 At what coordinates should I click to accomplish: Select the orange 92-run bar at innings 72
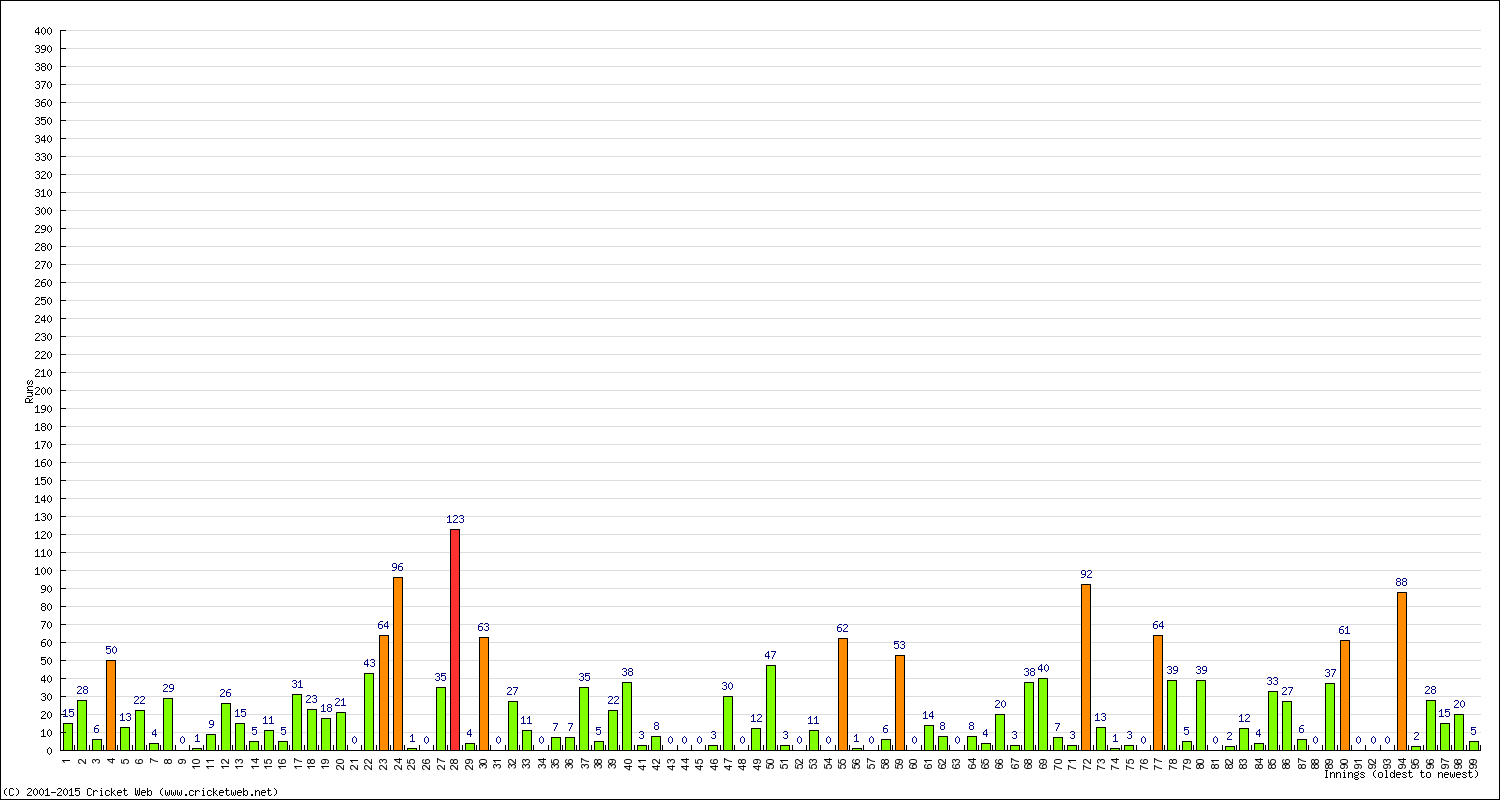tap(1086, 667)
